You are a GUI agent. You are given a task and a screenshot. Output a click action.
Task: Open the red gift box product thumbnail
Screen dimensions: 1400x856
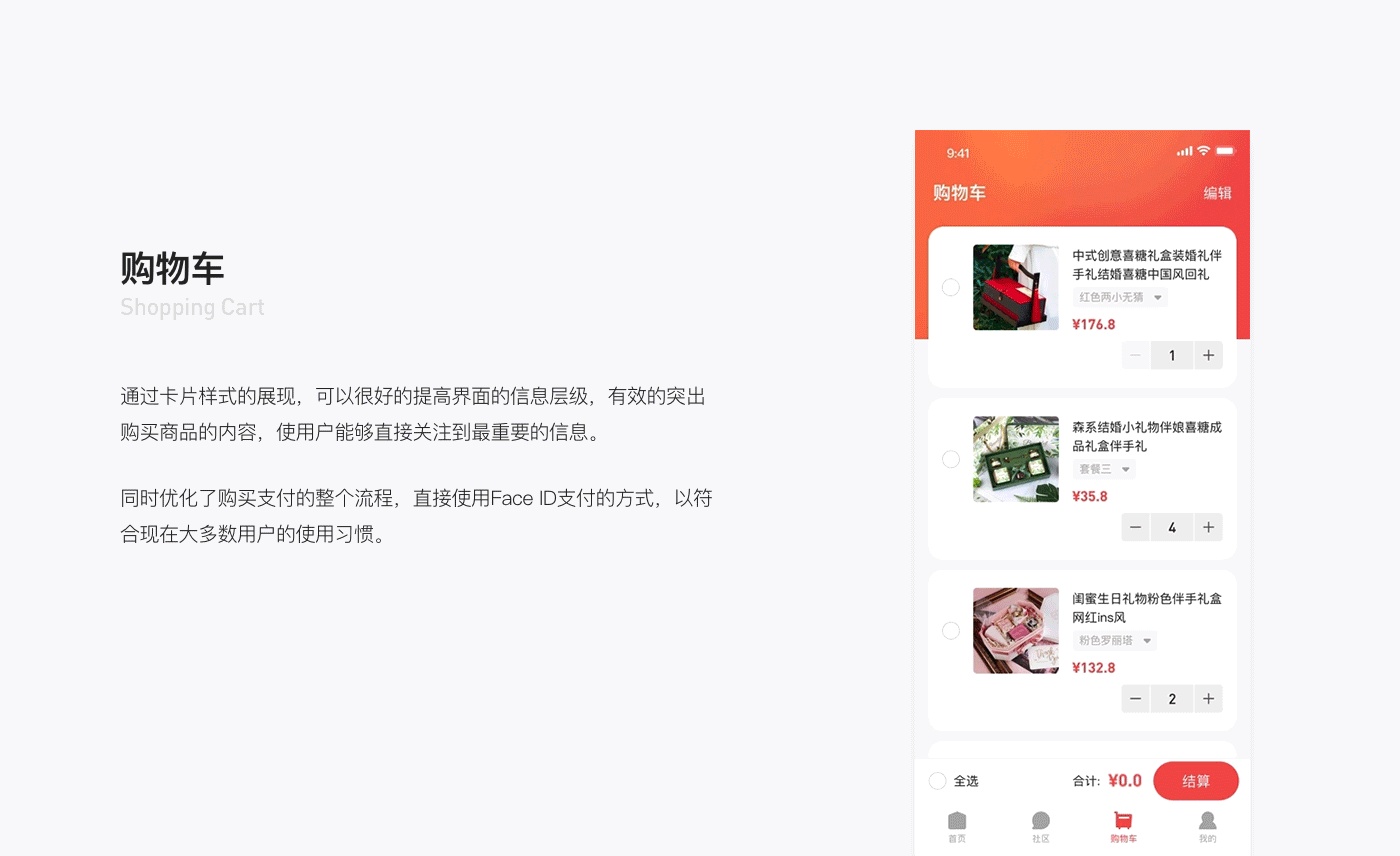[x=1016, y=287]
